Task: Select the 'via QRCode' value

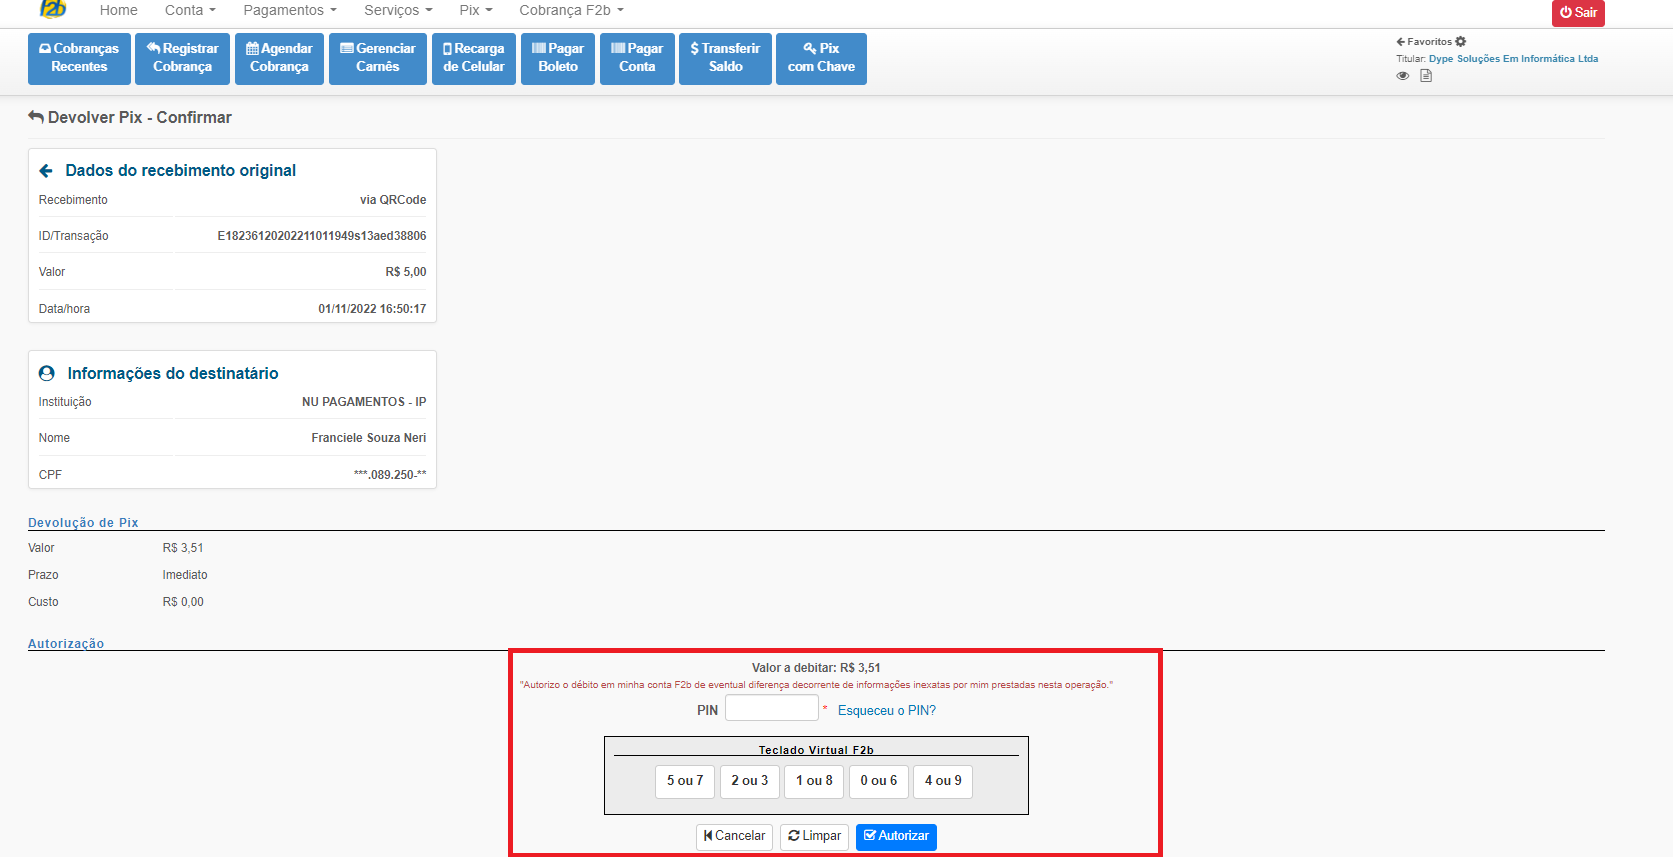Action: pos(393,200)
